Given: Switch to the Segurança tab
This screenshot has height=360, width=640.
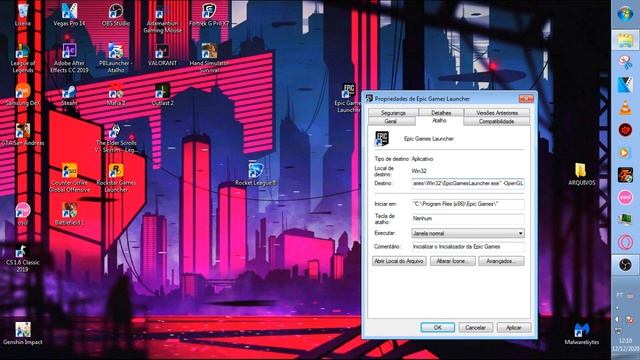Looking at the screenshot, I should 393,112.
